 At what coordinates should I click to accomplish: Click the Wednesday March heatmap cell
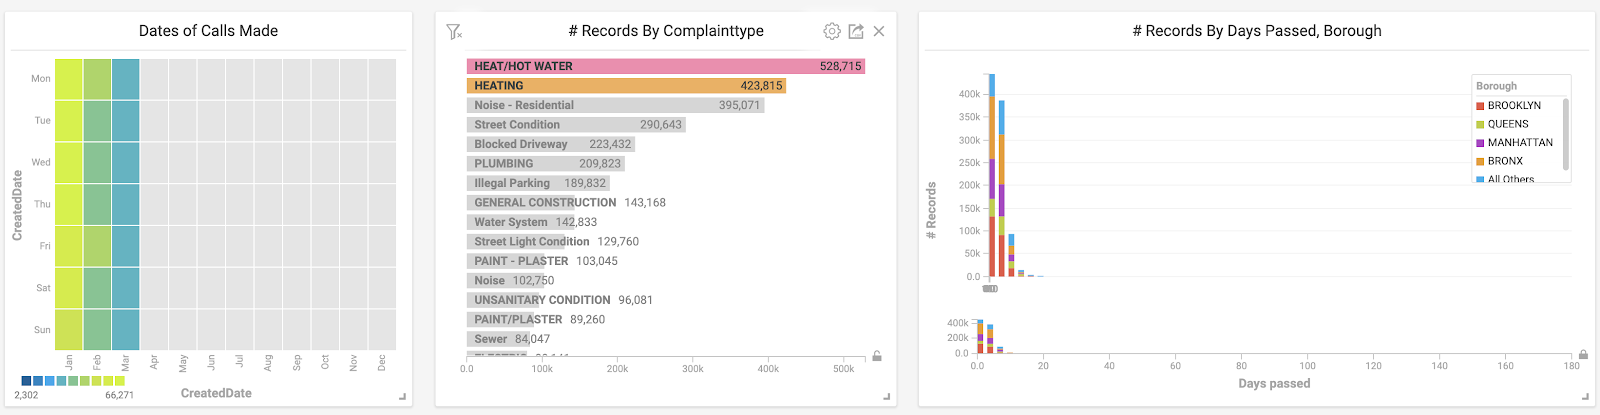126,162
